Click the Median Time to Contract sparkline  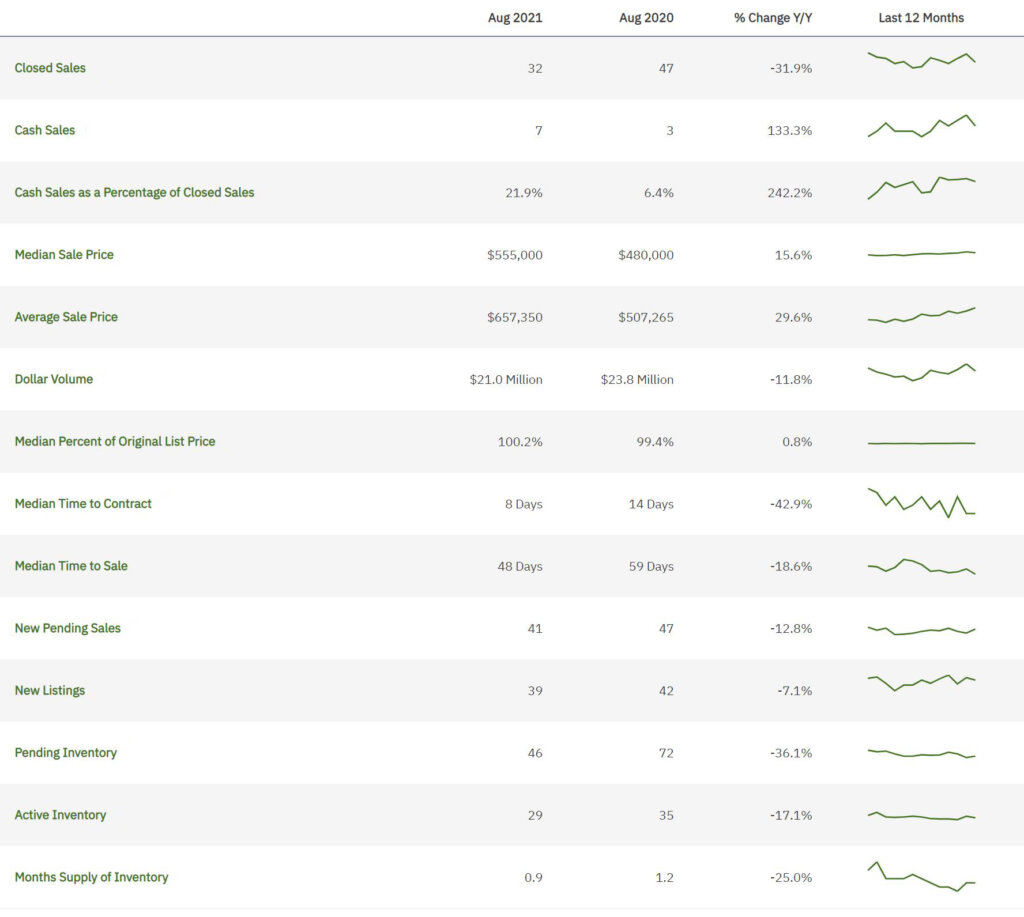coord(920,503)
